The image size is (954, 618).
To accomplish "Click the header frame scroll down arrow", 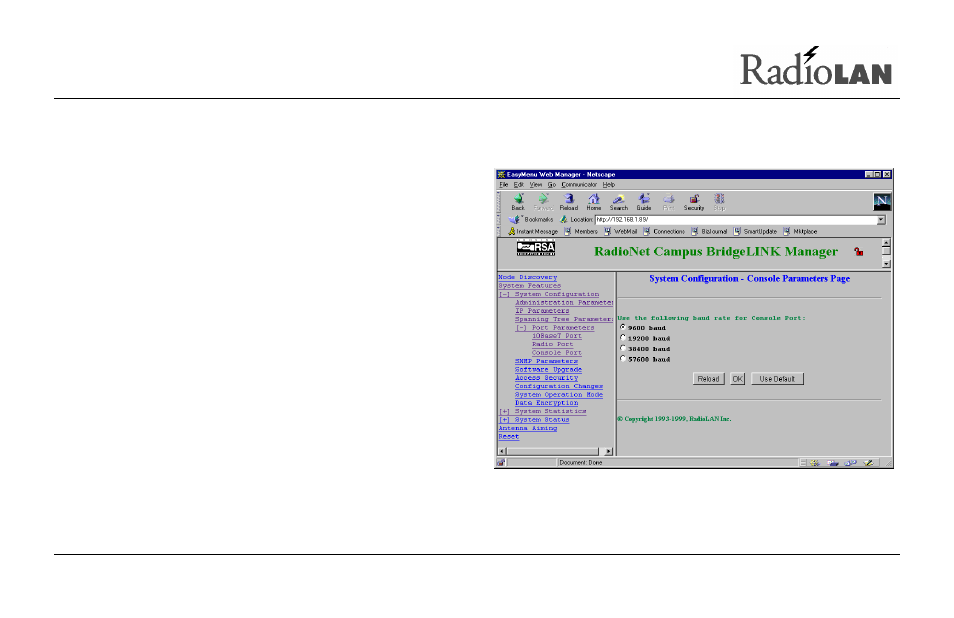I will coord(886,264).
